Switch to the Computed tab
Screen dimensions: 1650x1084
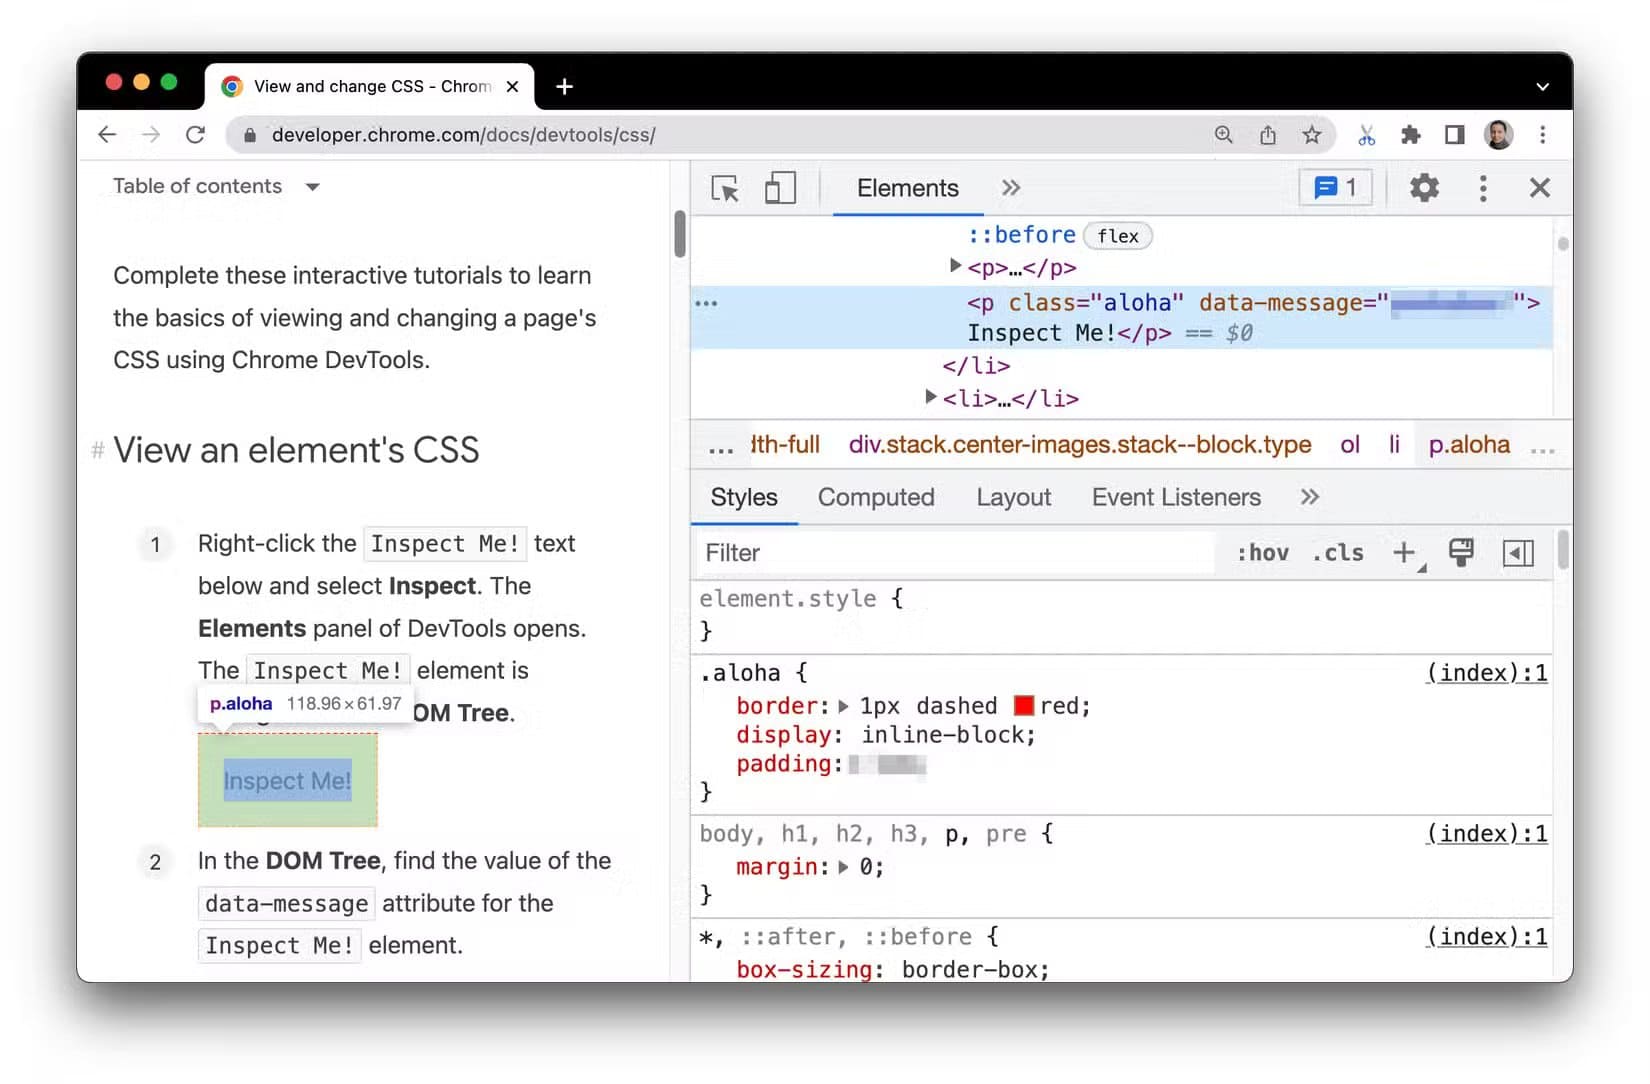[x=876, y=497]
